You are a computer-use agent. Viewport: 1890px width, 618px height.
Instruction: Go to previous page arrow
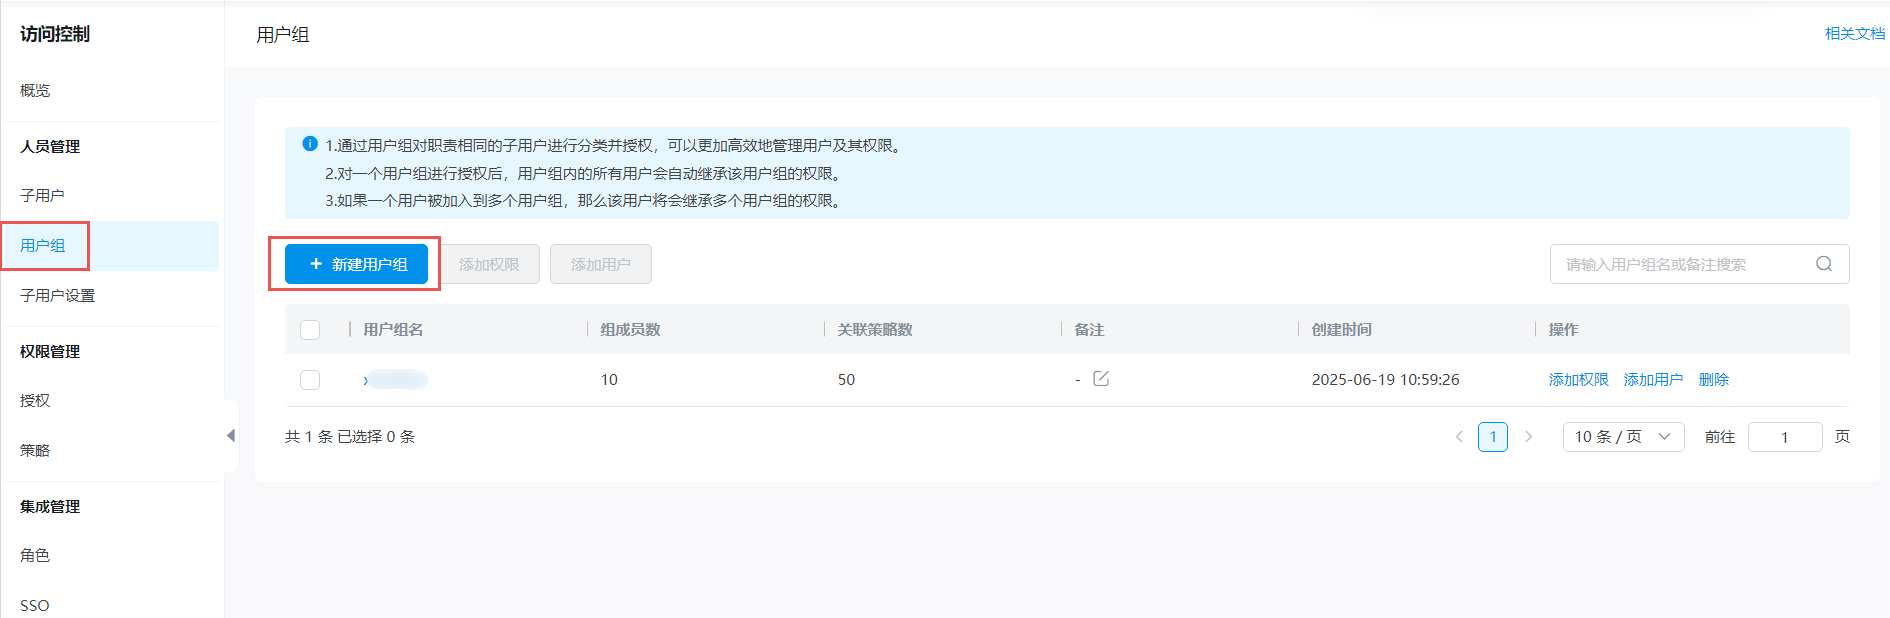click(1459, 437)
